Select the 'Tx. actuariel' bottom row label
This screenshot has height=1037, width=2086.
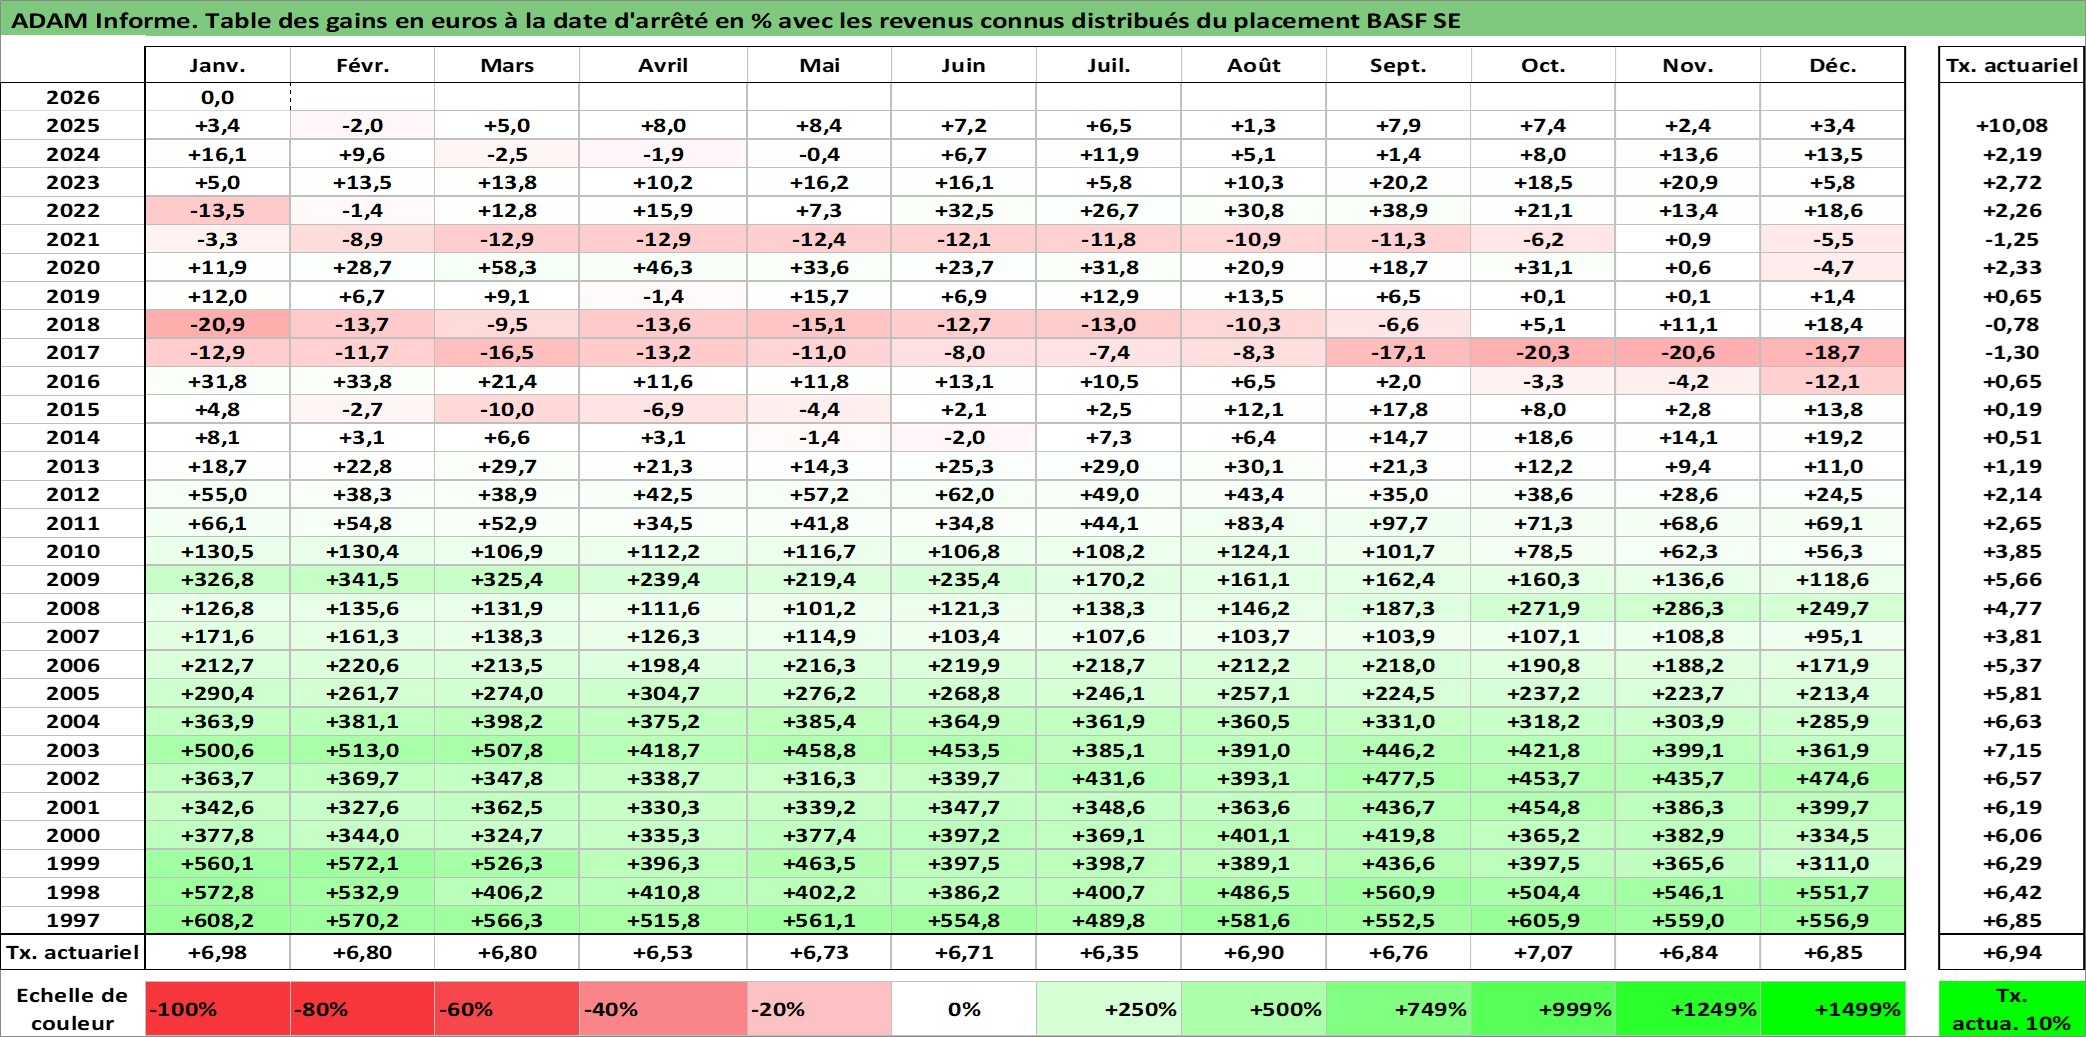pos(72,952)
